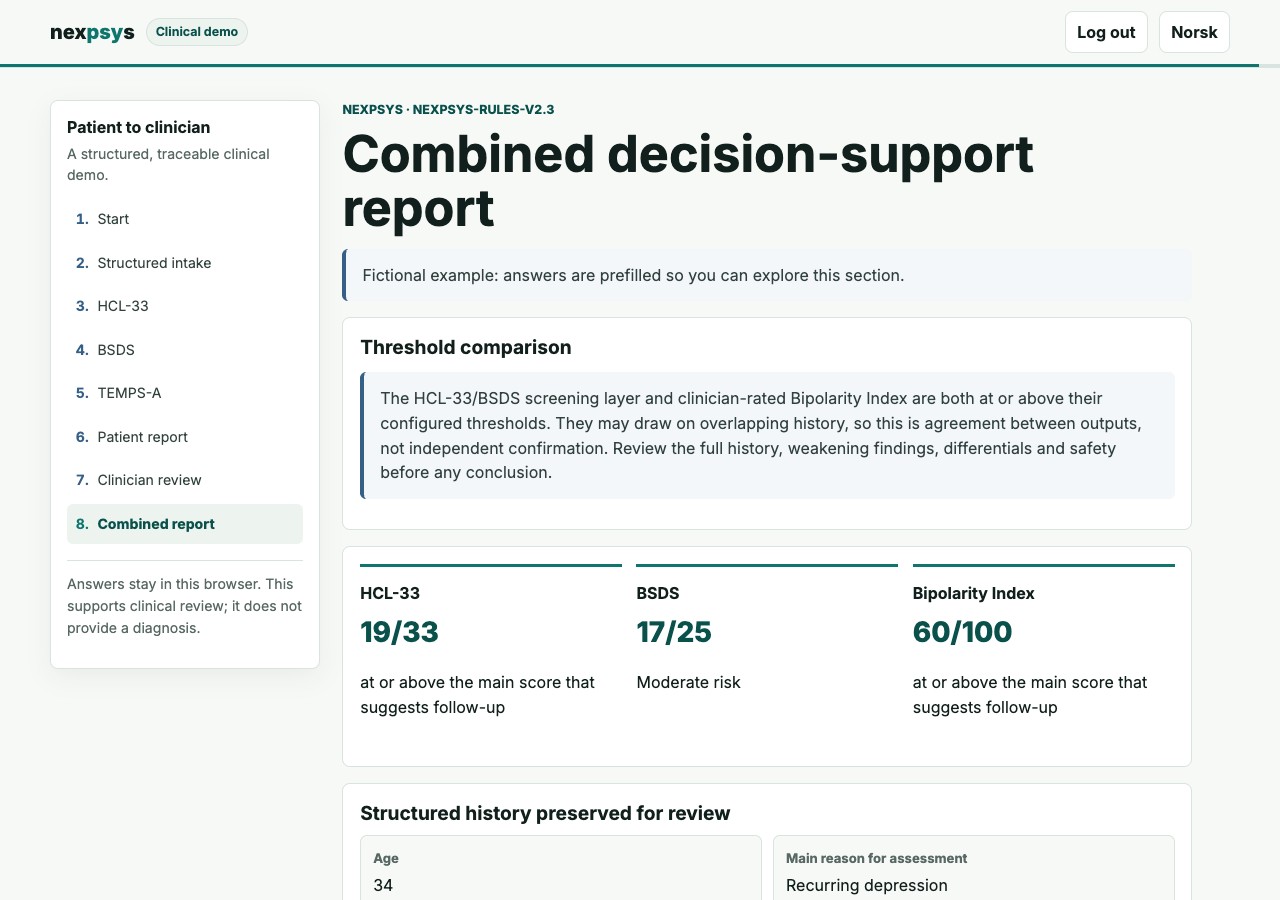Image resolution: width=1280 pixels, height=900 pixels.
Task: Click the nexpsys logo
Action: click(x=92, y=32)
